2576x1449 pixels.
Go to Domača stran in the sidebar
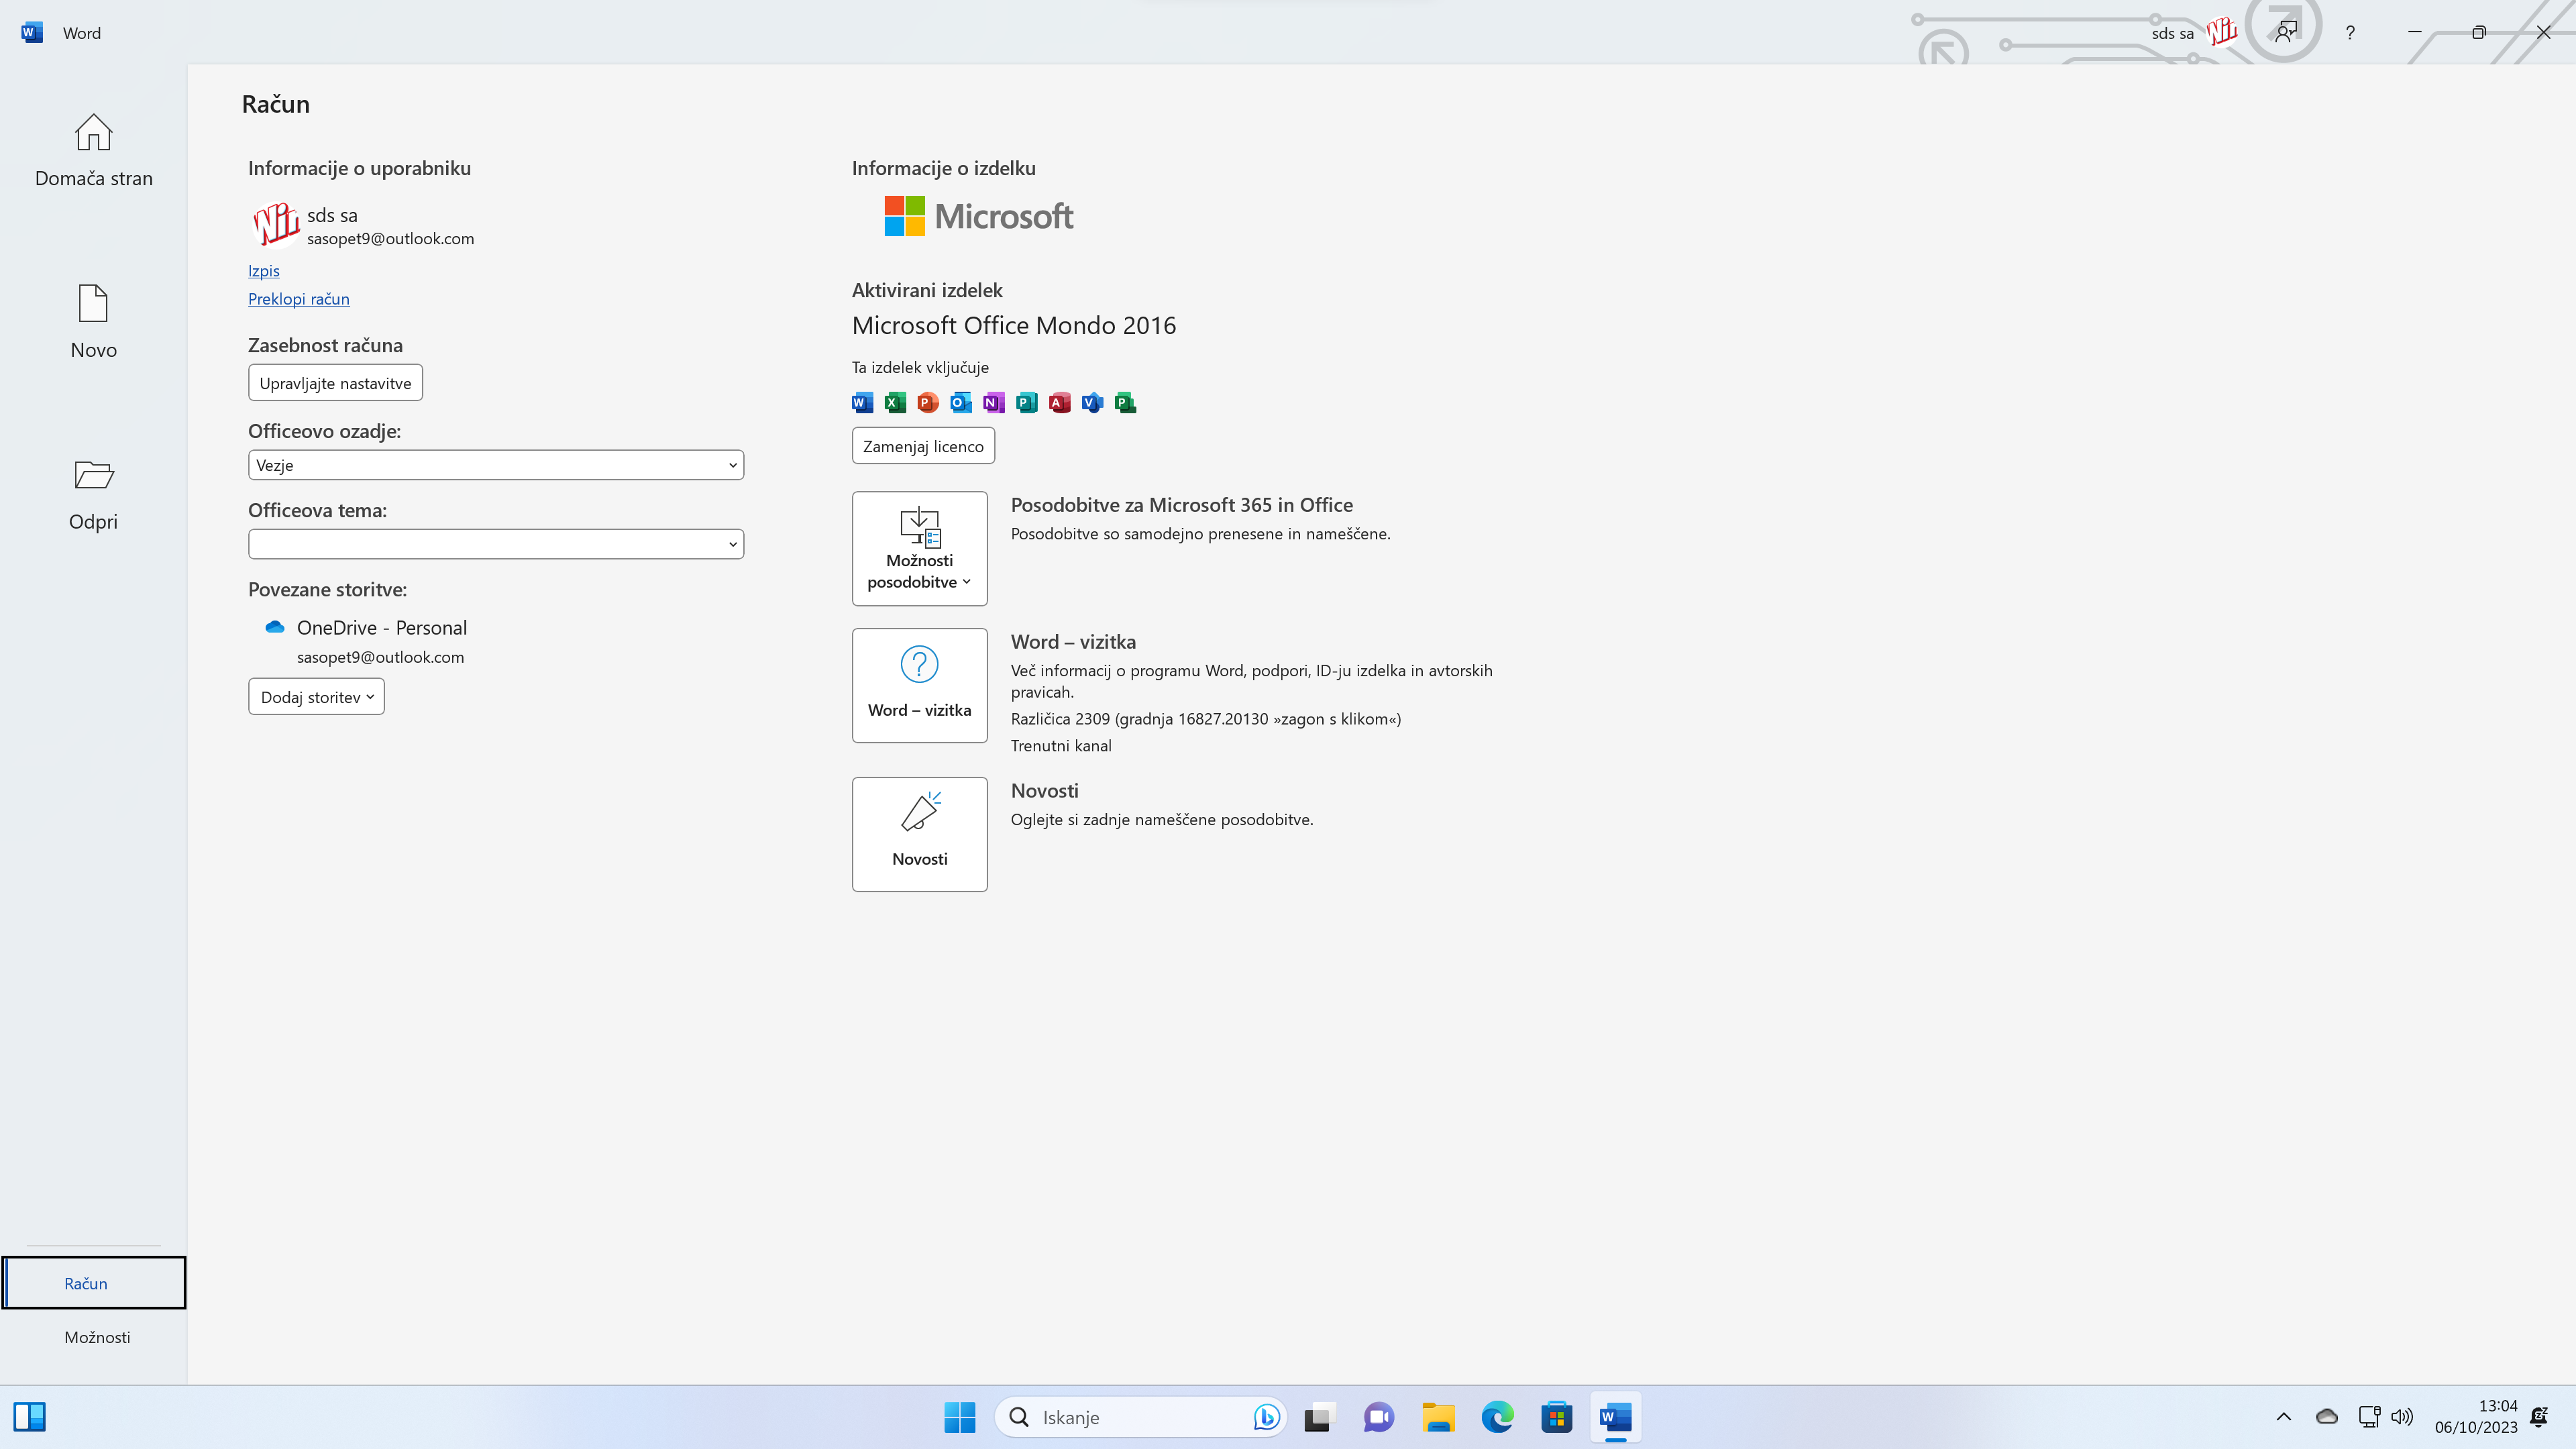tap(94, 150)
